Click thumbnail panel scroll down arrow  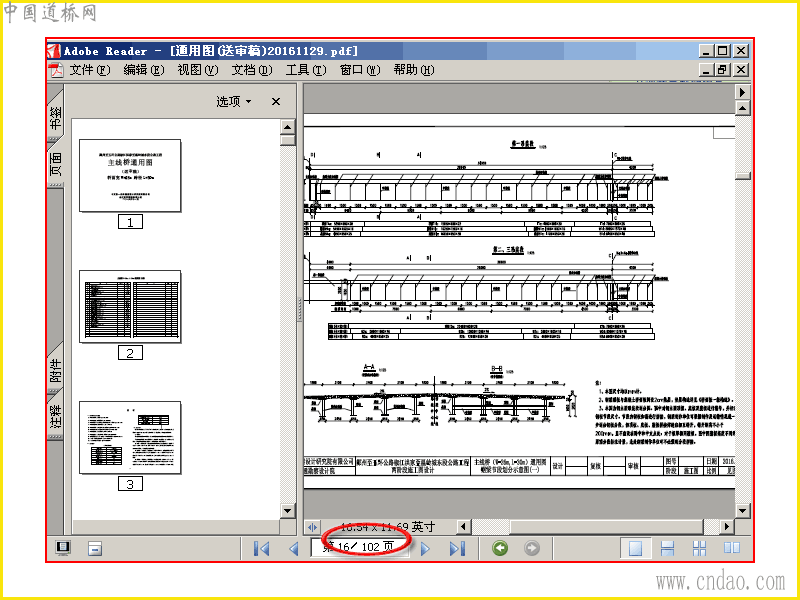pyautogui.click(x=288, y=510)
